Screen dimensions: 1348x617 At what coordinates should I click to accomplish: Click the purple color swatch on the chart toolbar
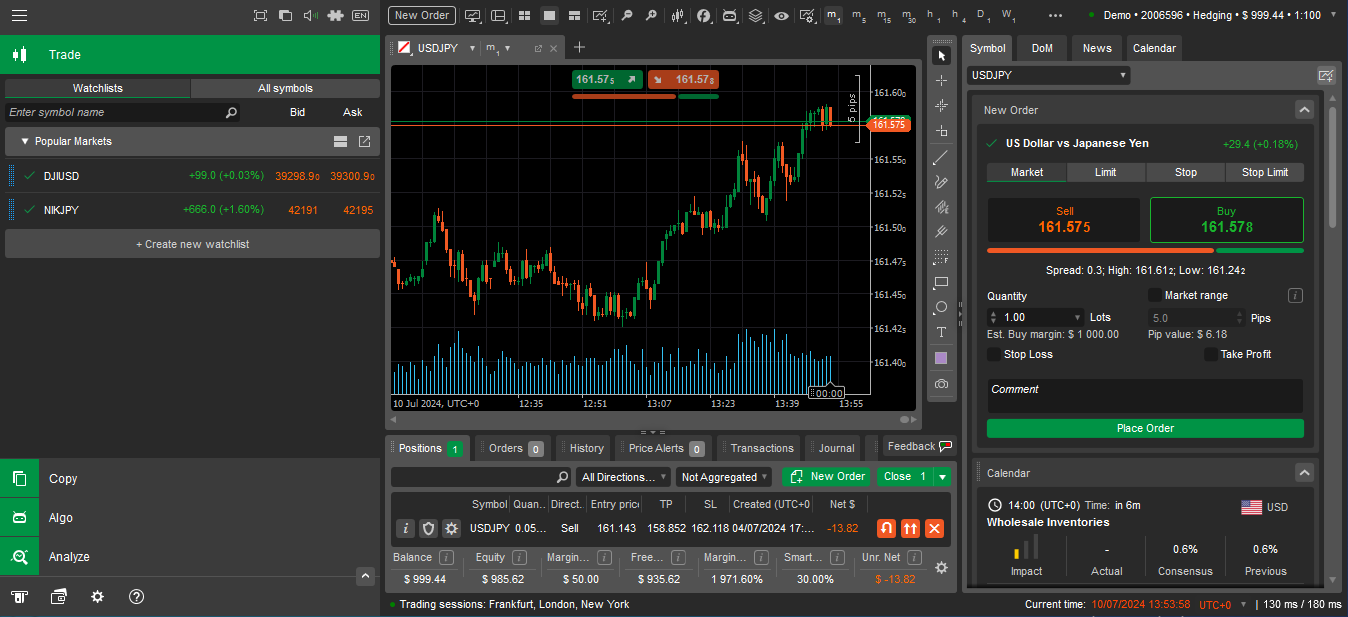click(x=941, y=356)
